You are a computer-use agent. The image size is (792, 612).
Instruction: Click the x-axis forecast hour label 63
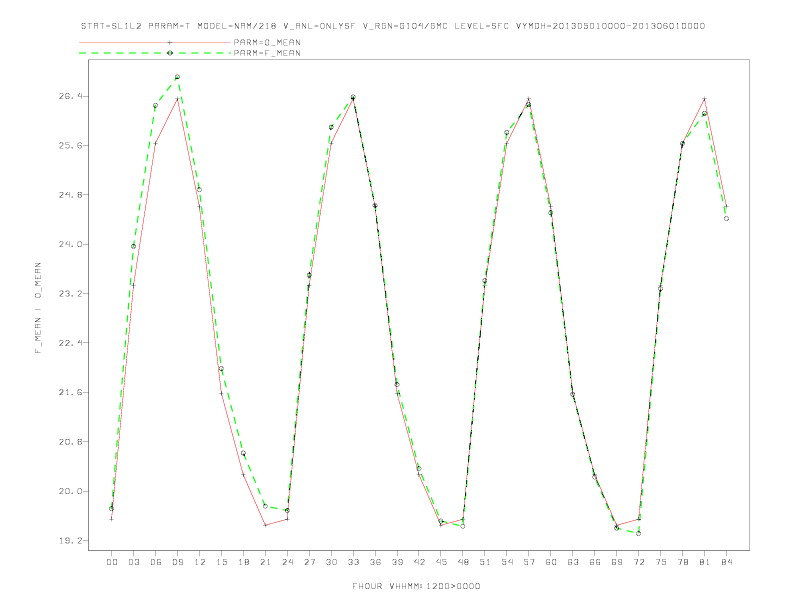tap(573, 562)
